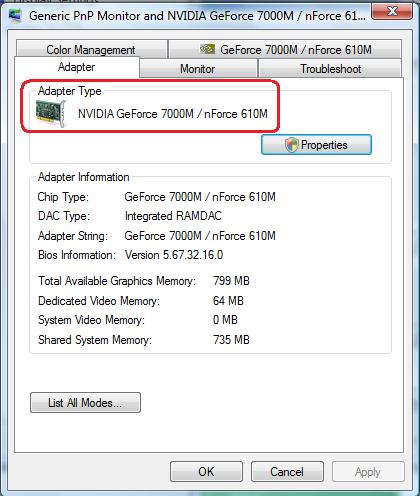
Task: Click the monitor icon in title bar
Action: 15,15
